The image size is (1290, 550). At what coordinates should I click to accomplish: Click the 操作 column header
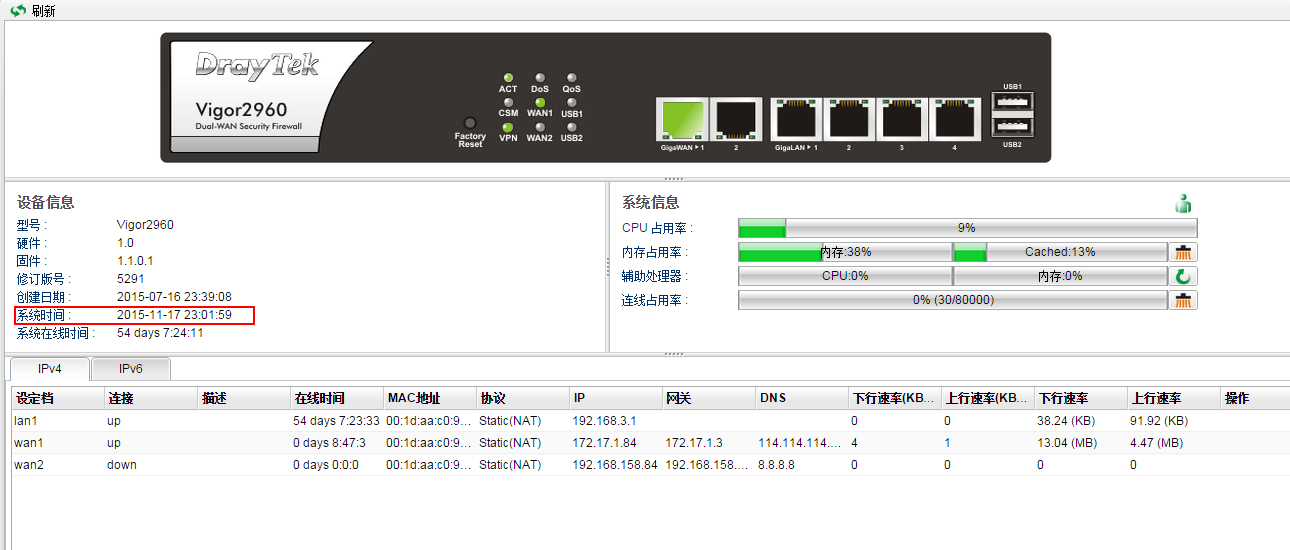pyautogui.click(x=1254, y=398)
